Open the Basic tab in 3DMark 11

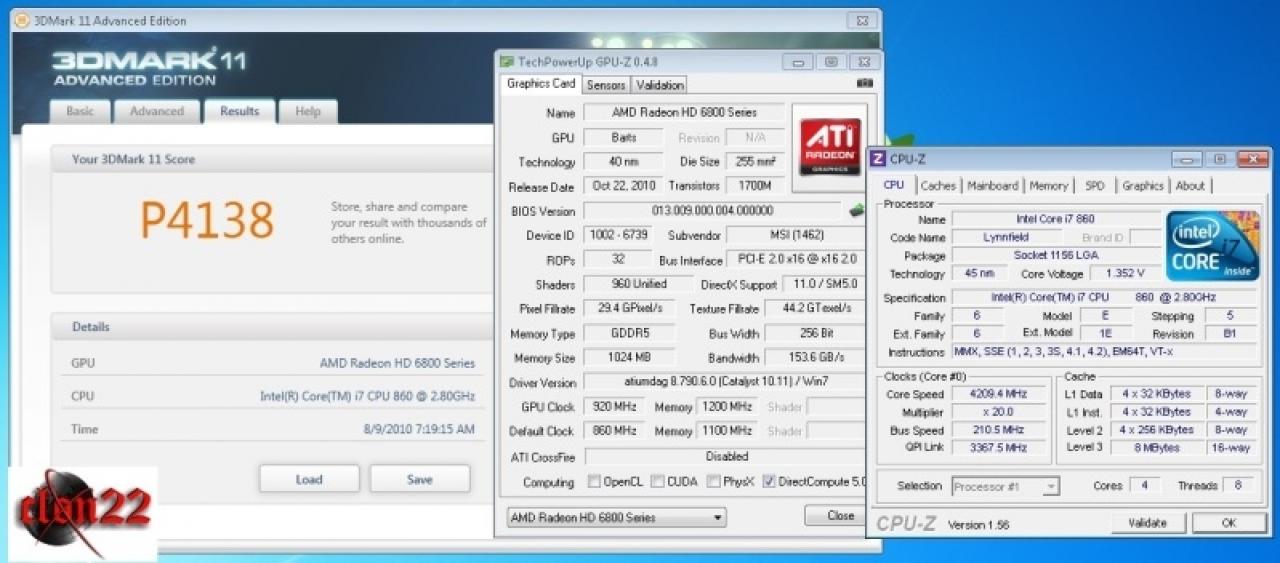pyautogui.click(x=80, y=111)
